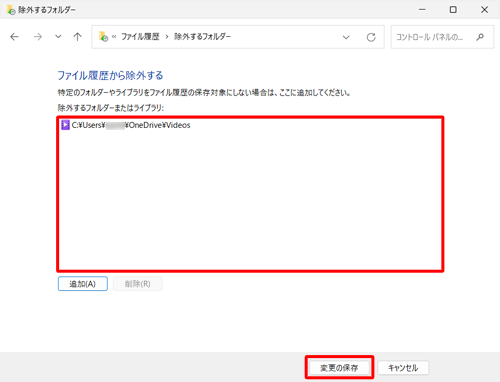This screenshot has height=382, width=500.
Task: Navigate to ファイル履歴 breadcrumb
Action: [140, 37]
